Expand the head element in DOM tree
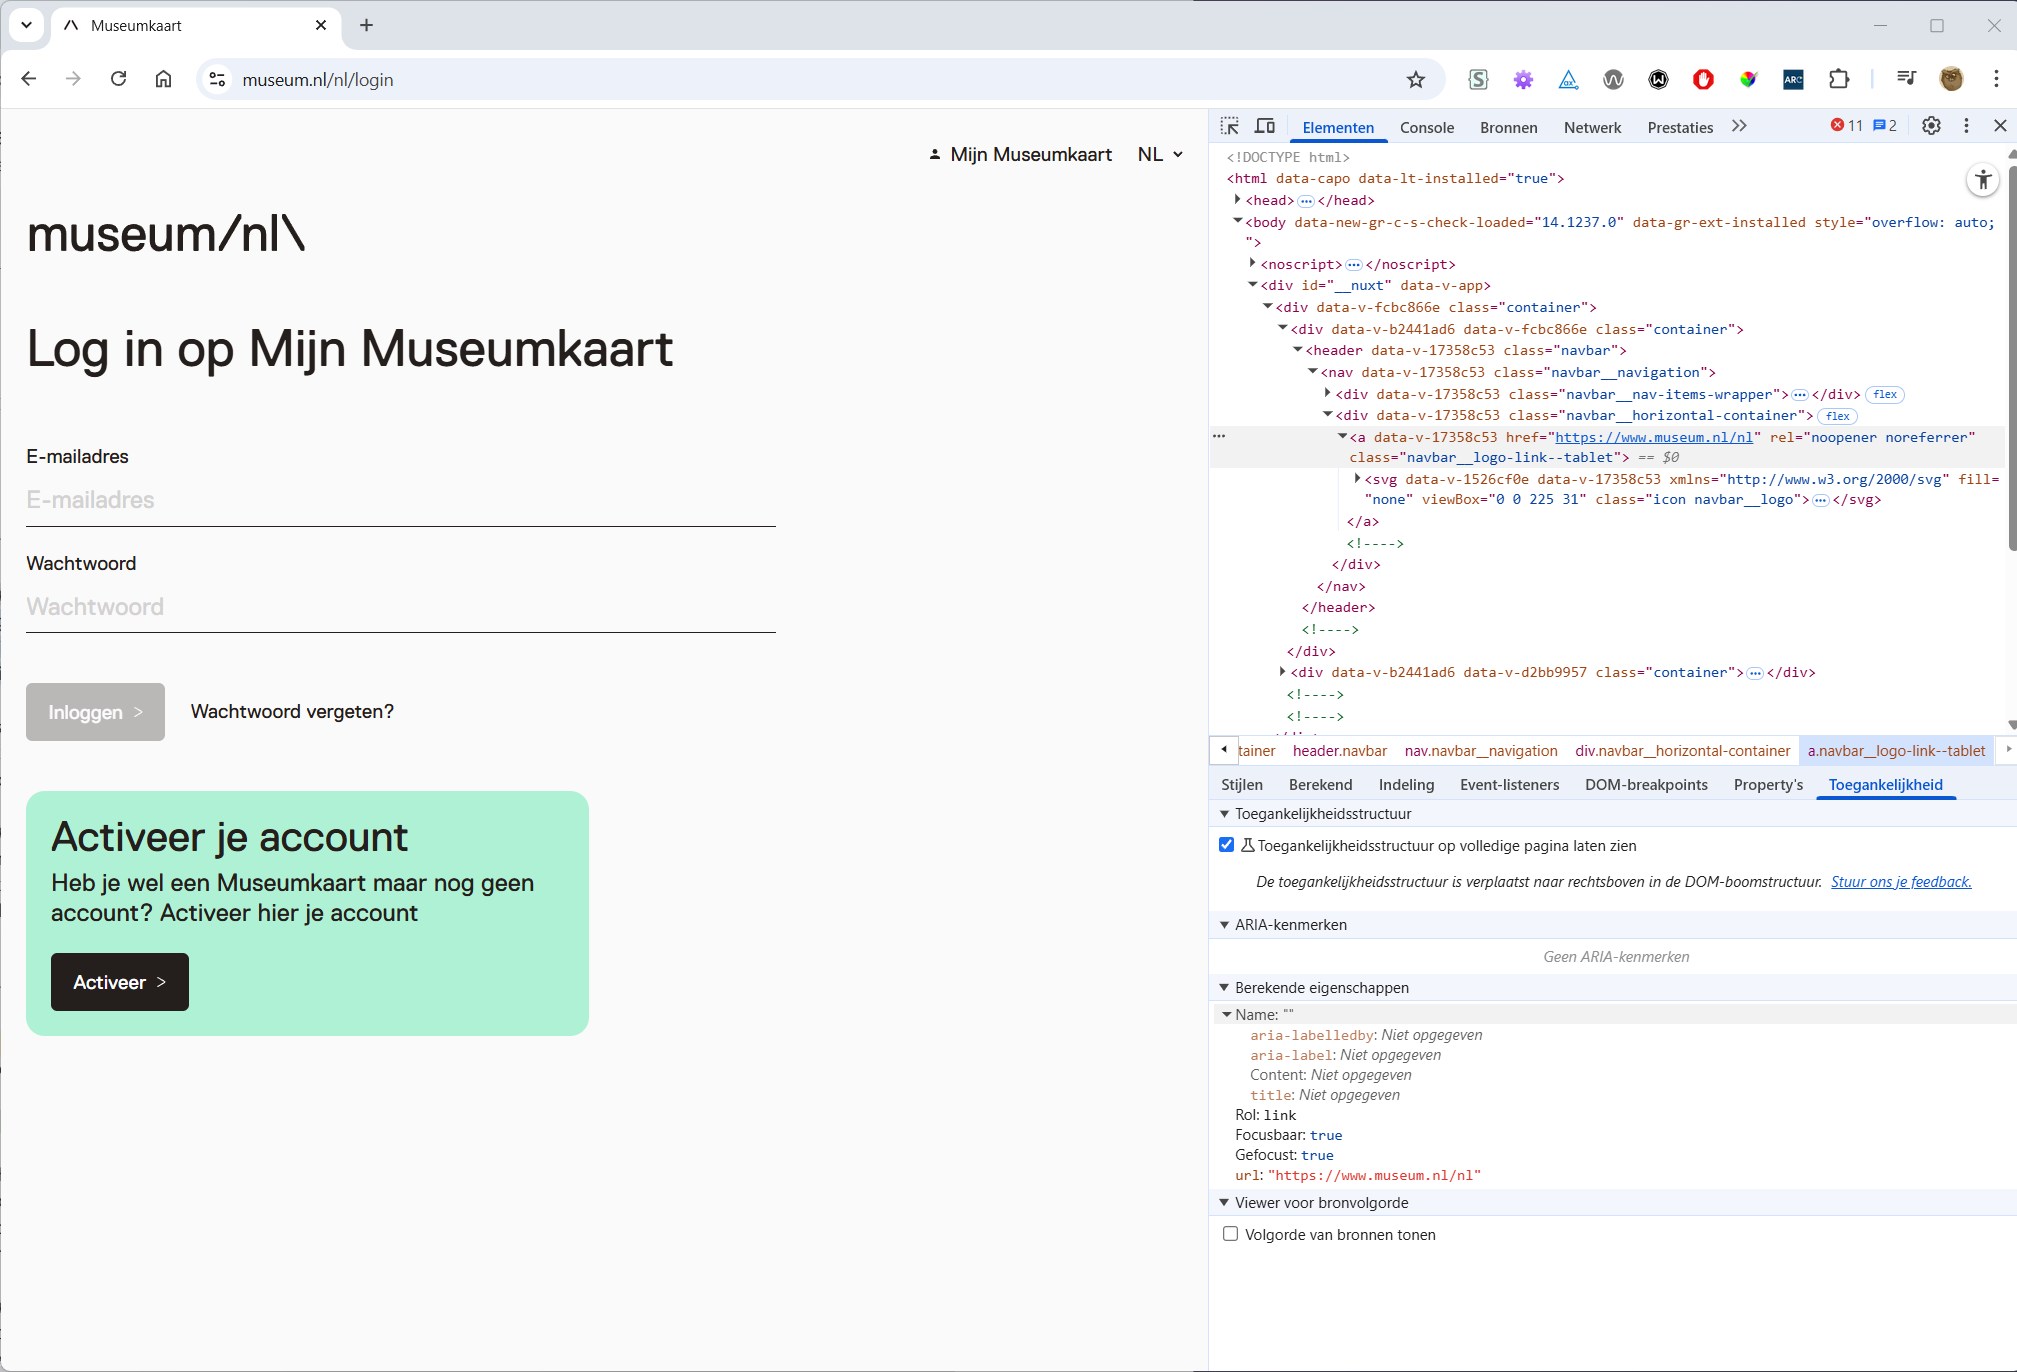The image size is (2017, 1372). click(x=1237, y=200)
